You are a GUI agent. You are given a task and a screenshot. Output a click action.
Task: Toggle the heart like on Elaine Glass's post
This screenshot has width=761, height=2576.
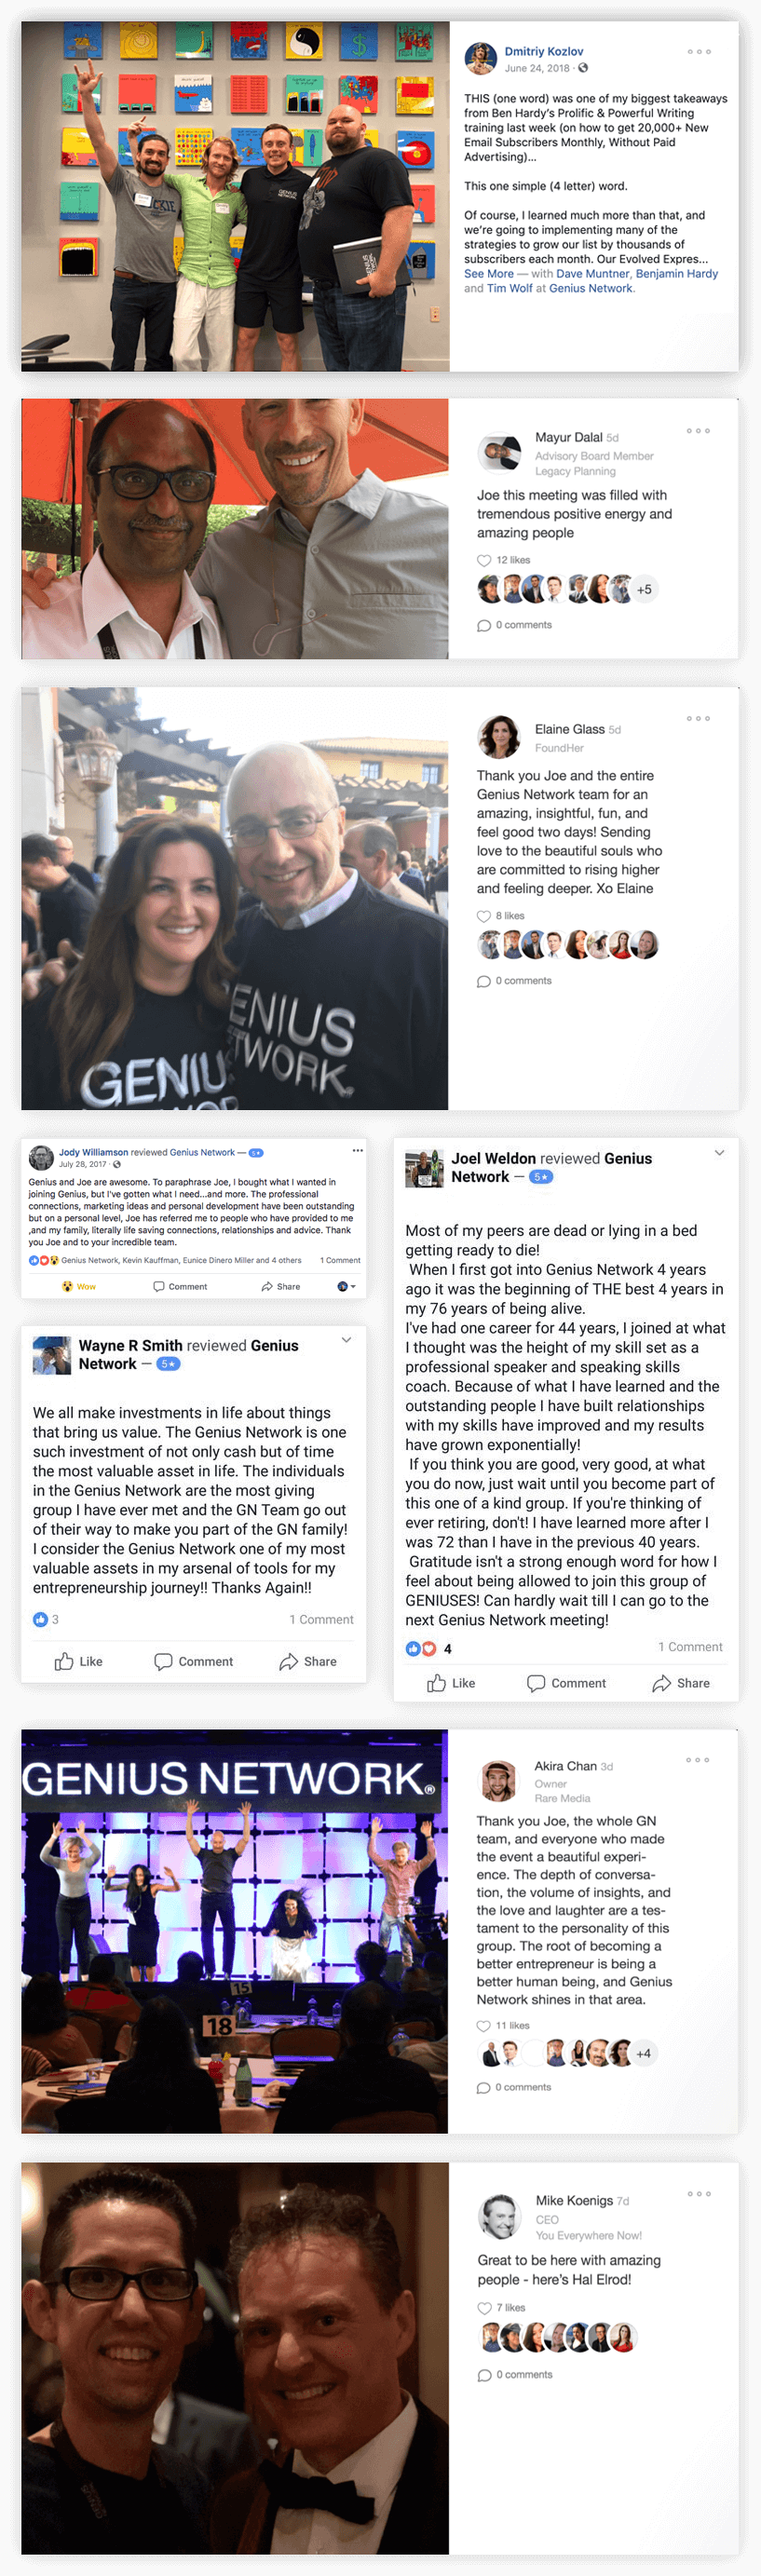(x=484, y=916)
